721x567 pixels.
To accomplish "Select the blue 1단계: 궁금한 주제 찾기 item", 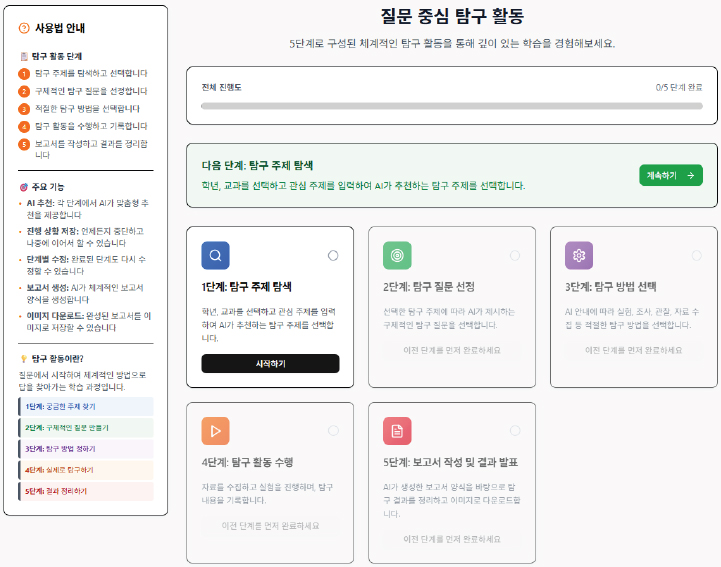I will 86,407.
